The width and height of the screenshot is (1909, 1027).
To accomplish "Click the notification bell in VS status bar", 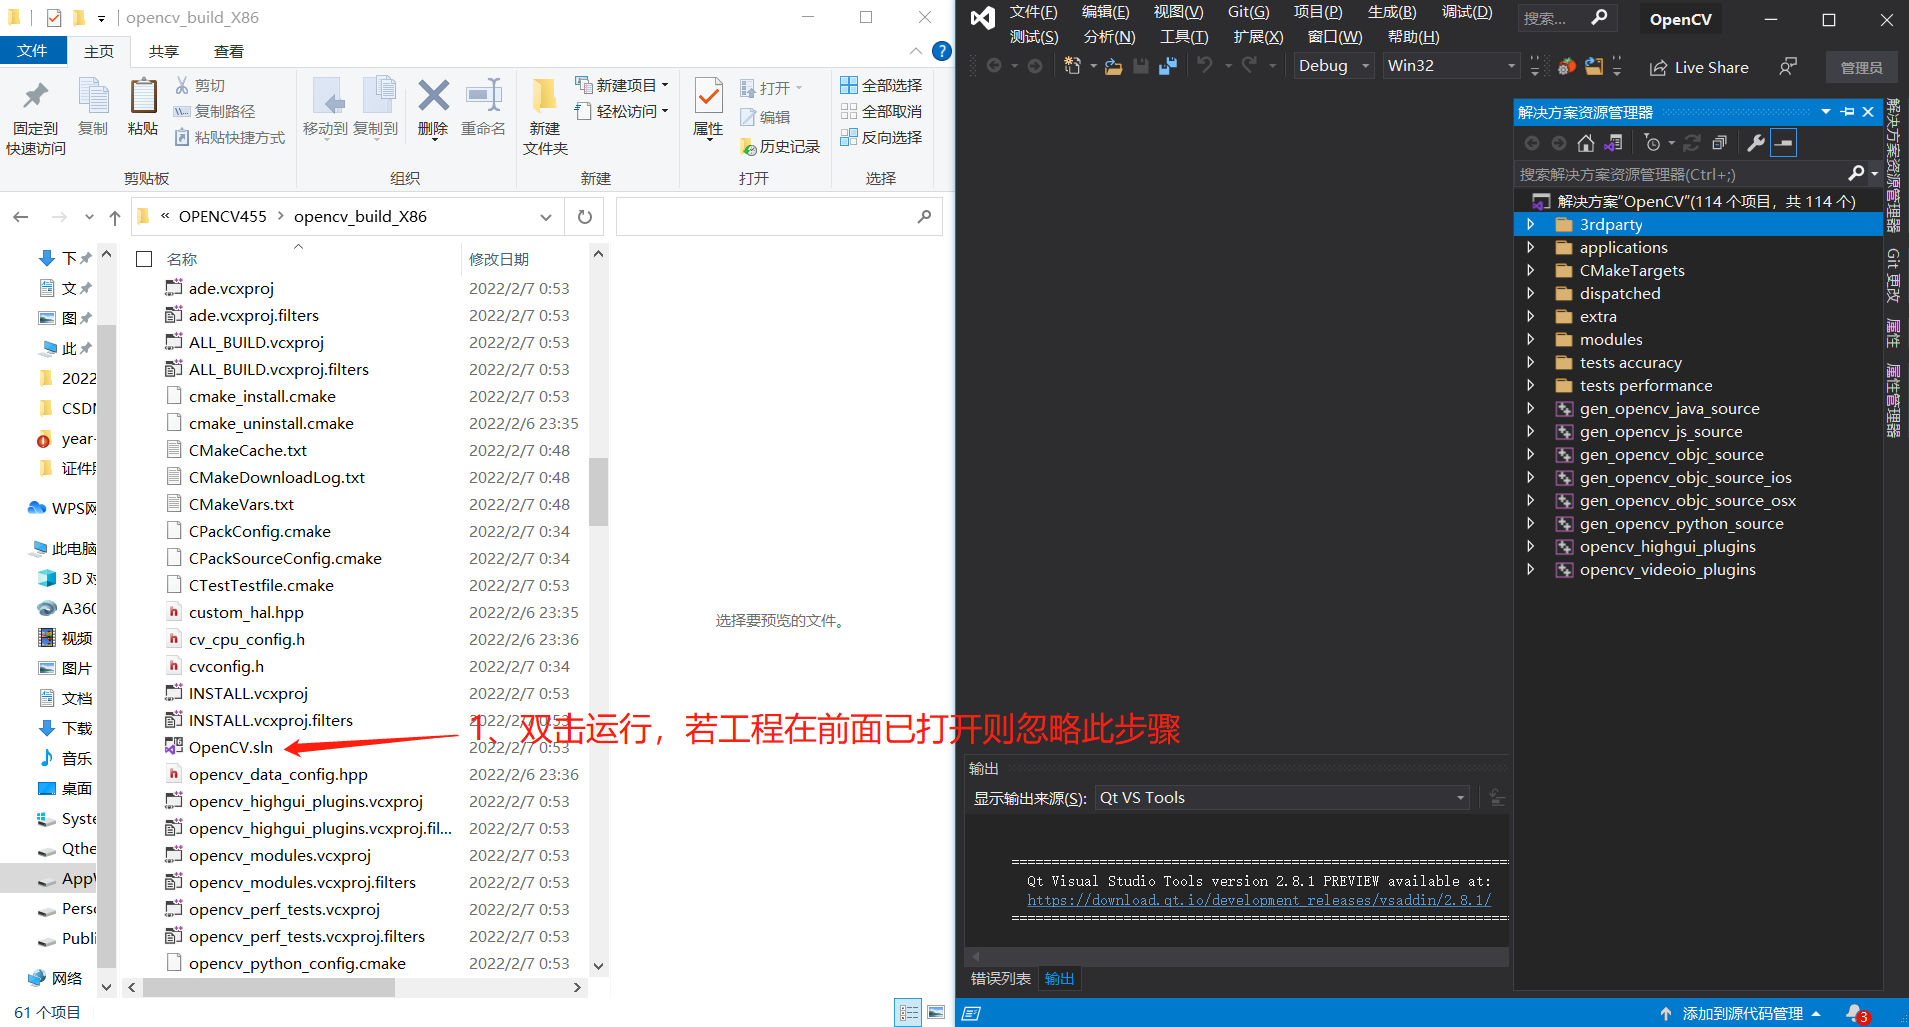I will click(1855, 1013).
